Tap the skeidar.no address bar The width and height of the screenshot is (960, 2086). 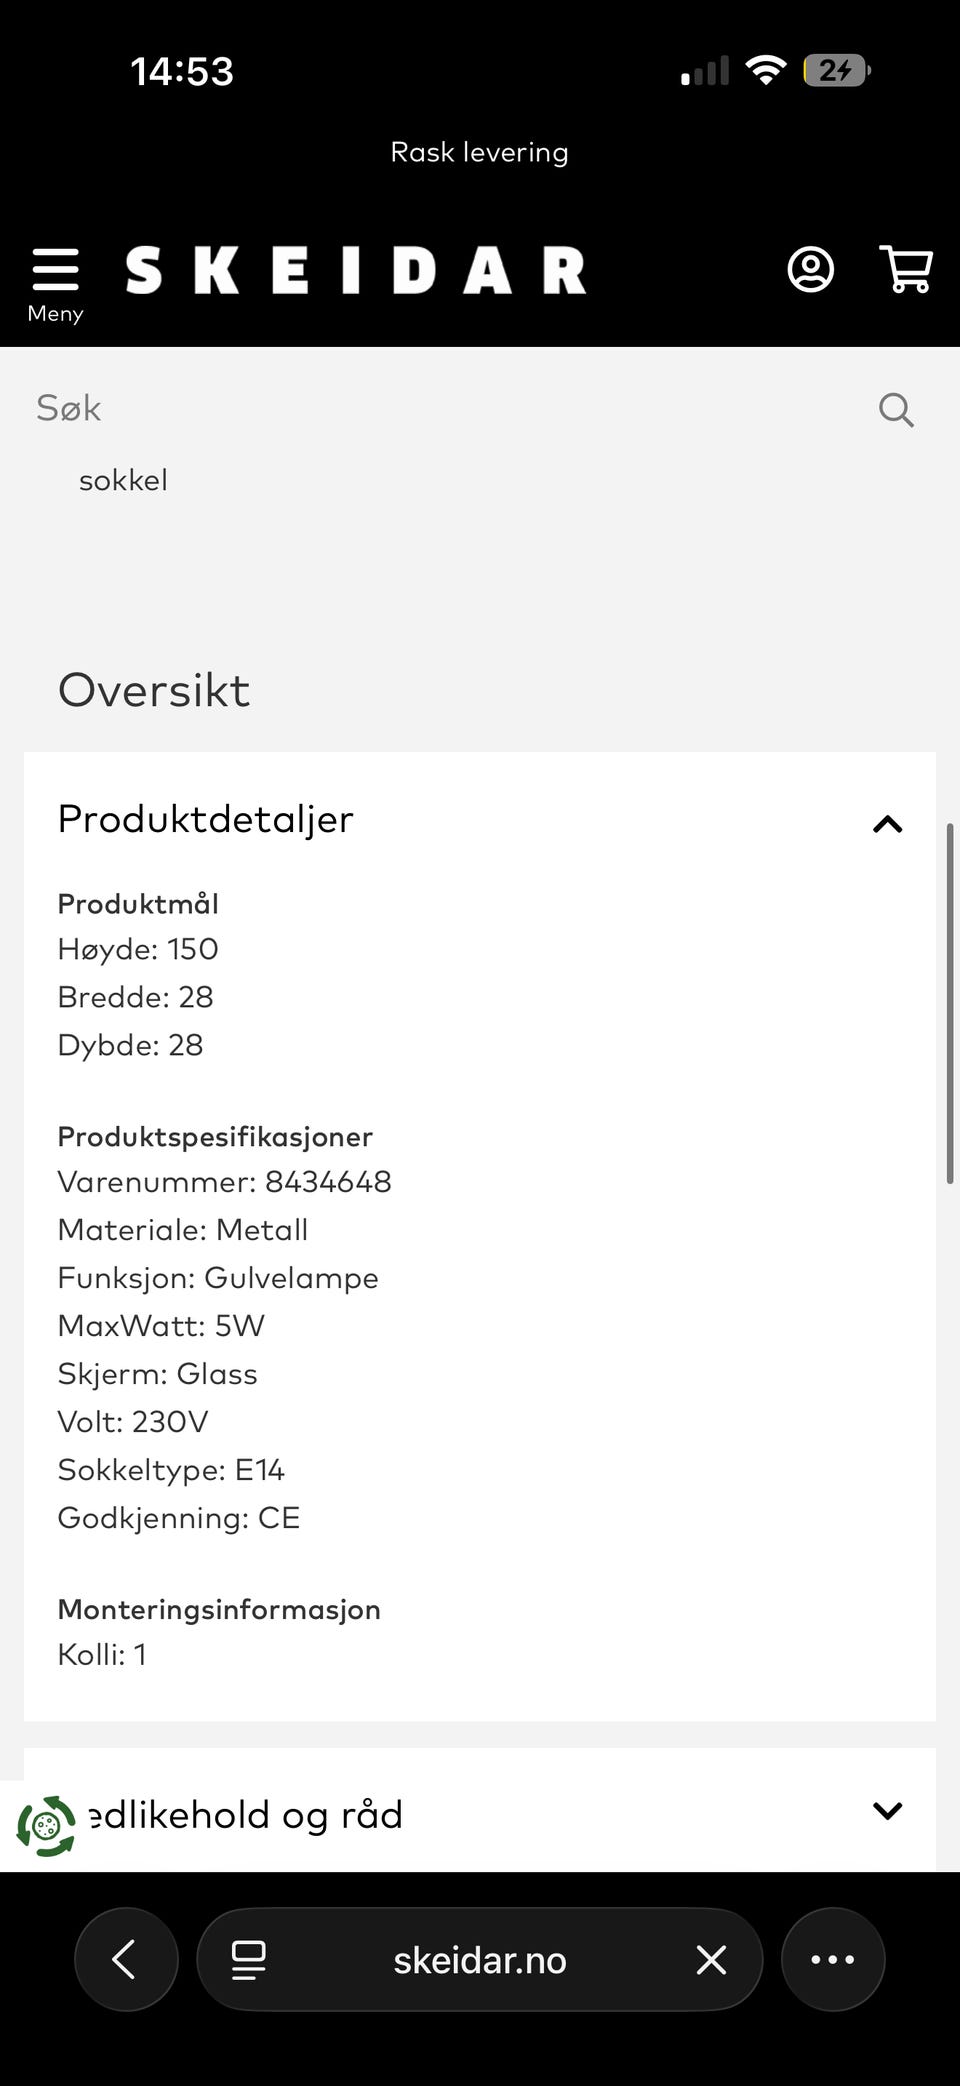point(479,1960)
